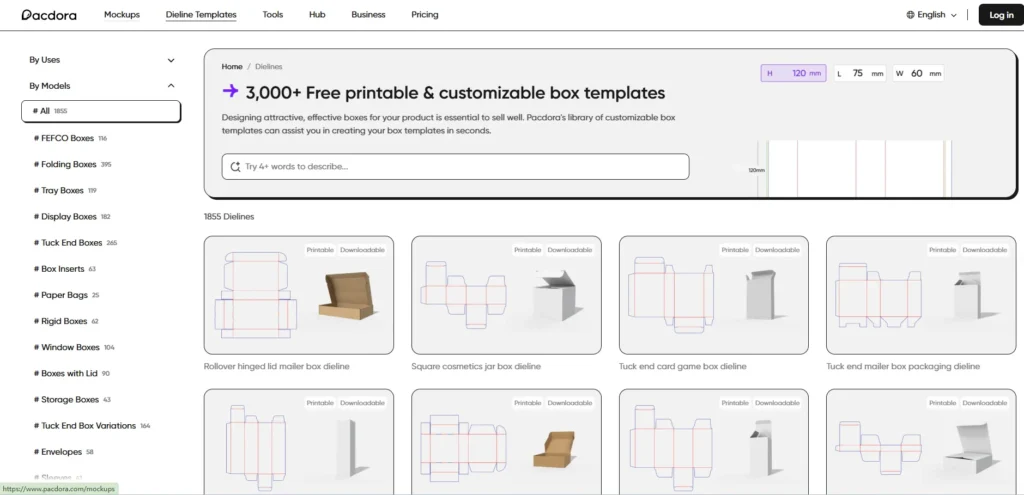1024x495 pixels.
Task: Click the '120mm' label on the dieline preview
Action: [x=756, y=170]
